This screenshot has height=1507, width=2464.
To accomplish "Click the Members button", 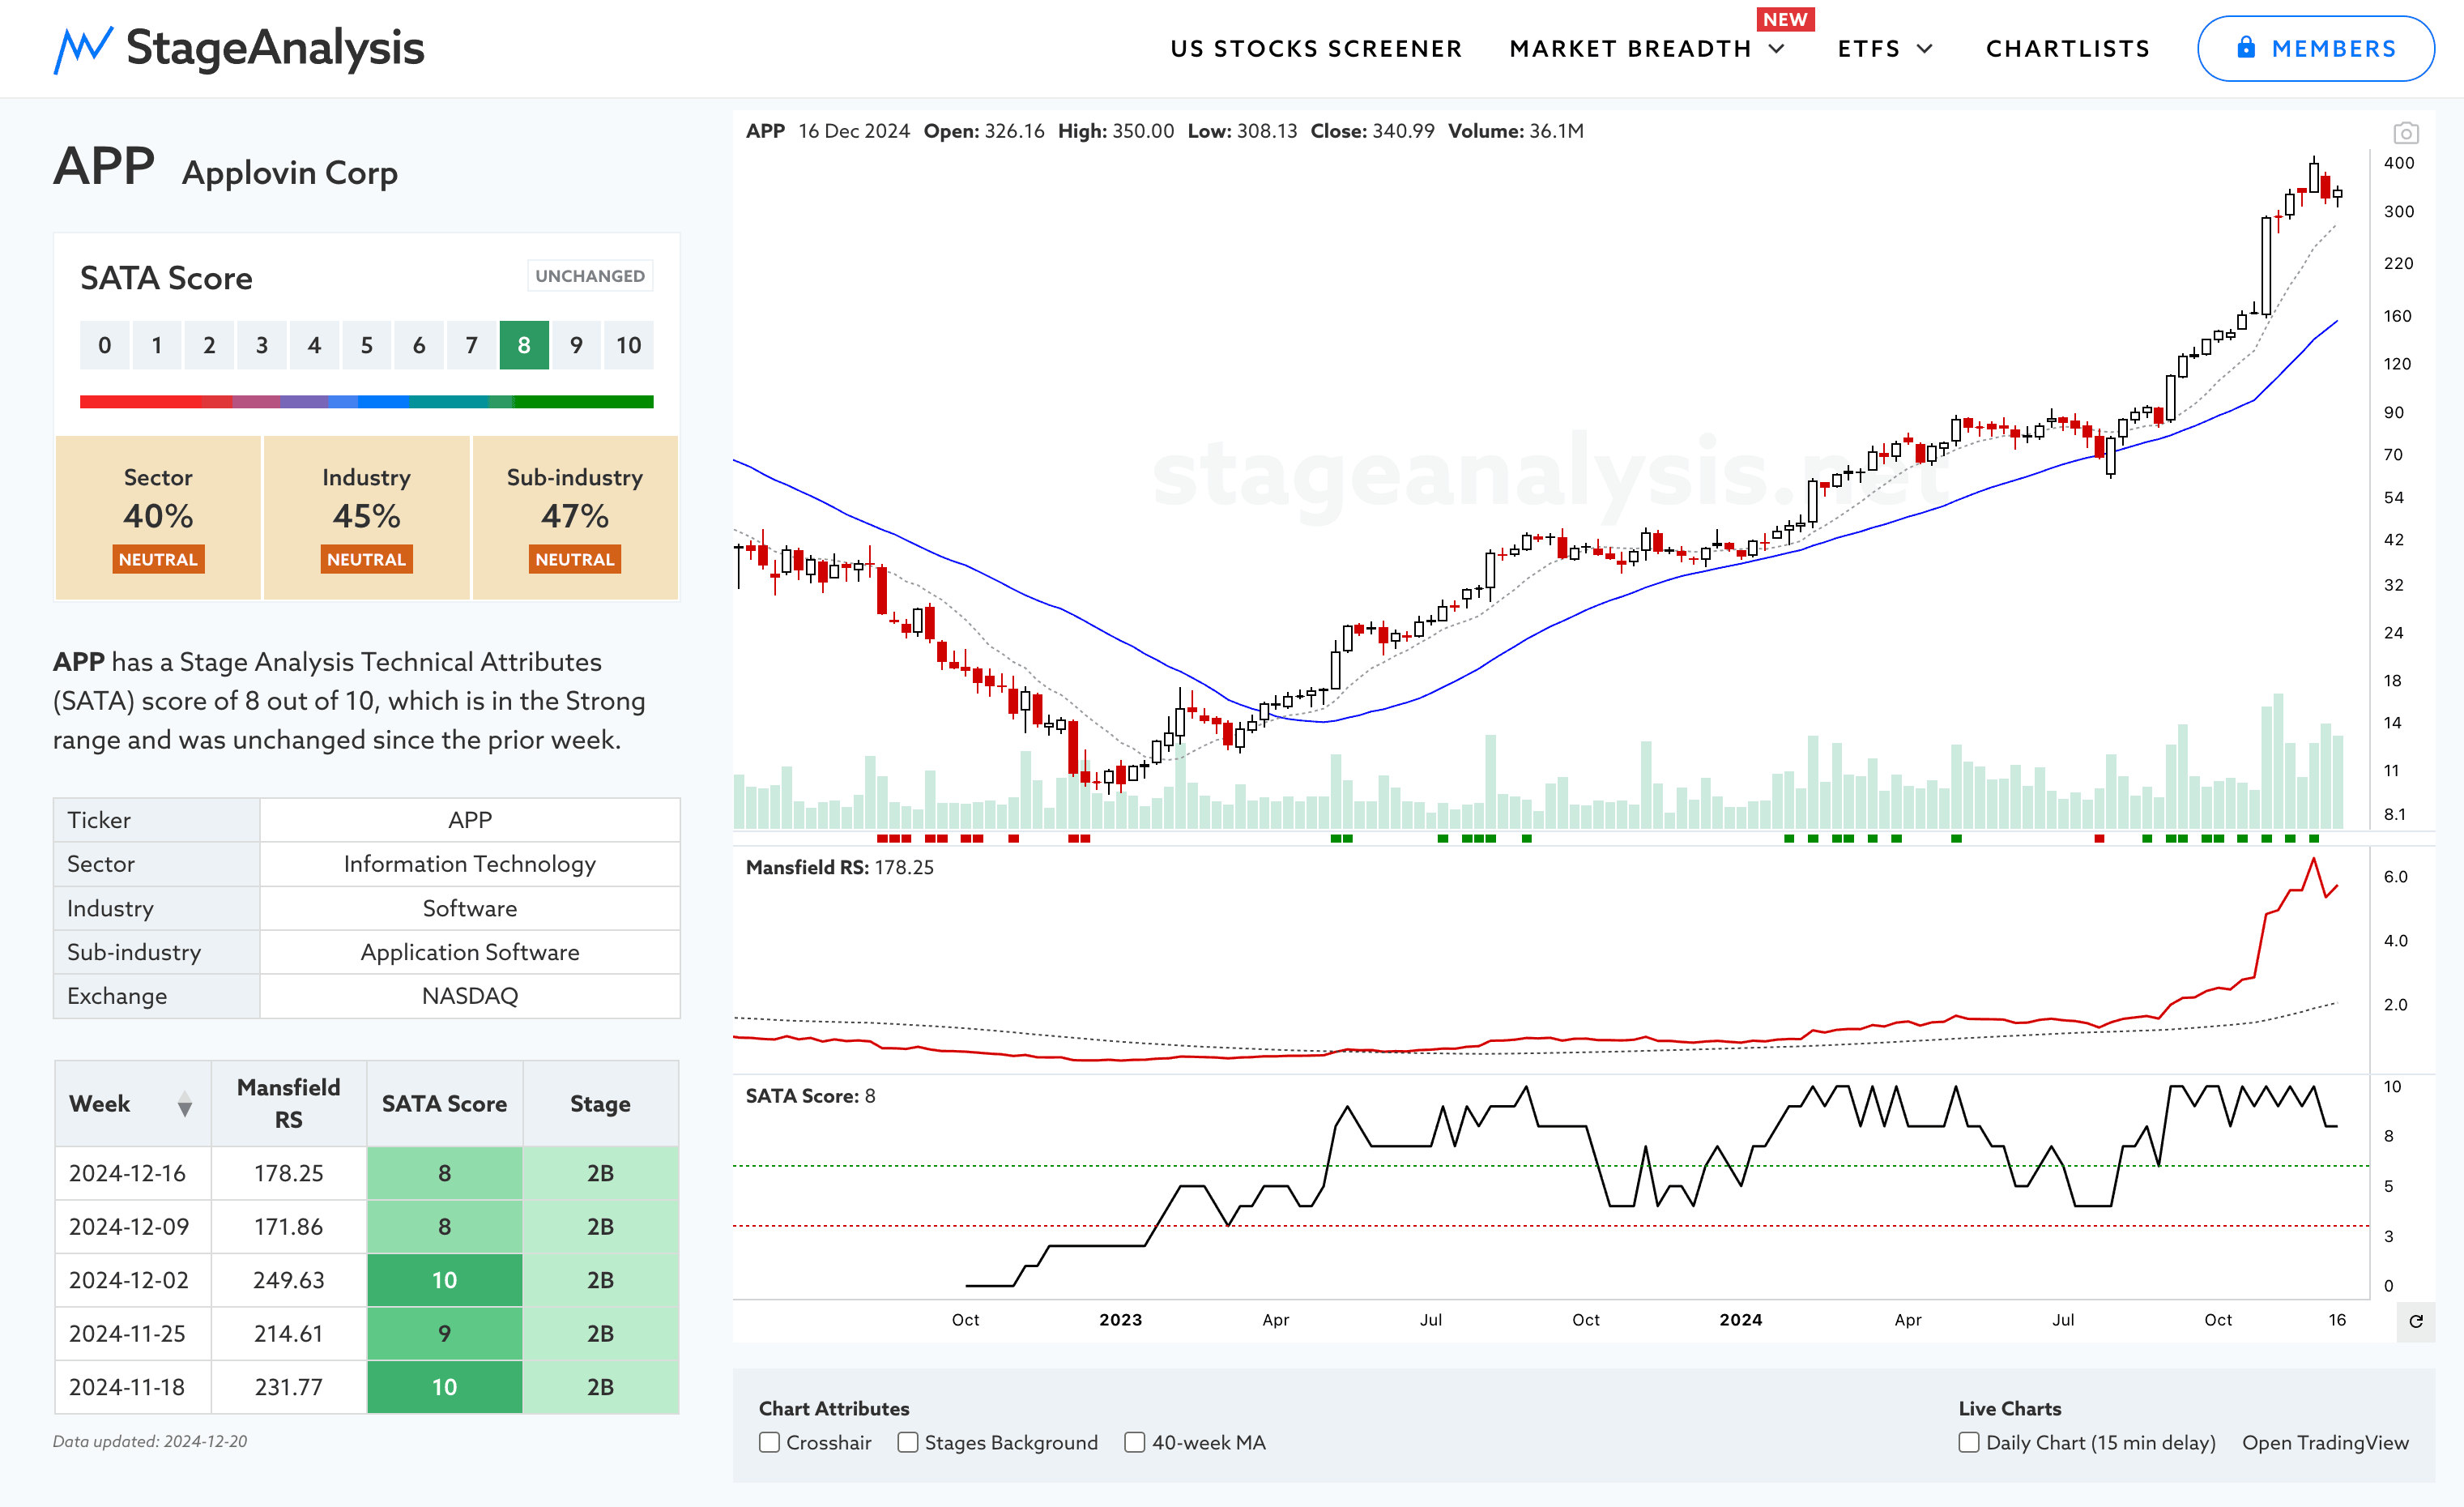I will pos(2315,48).
